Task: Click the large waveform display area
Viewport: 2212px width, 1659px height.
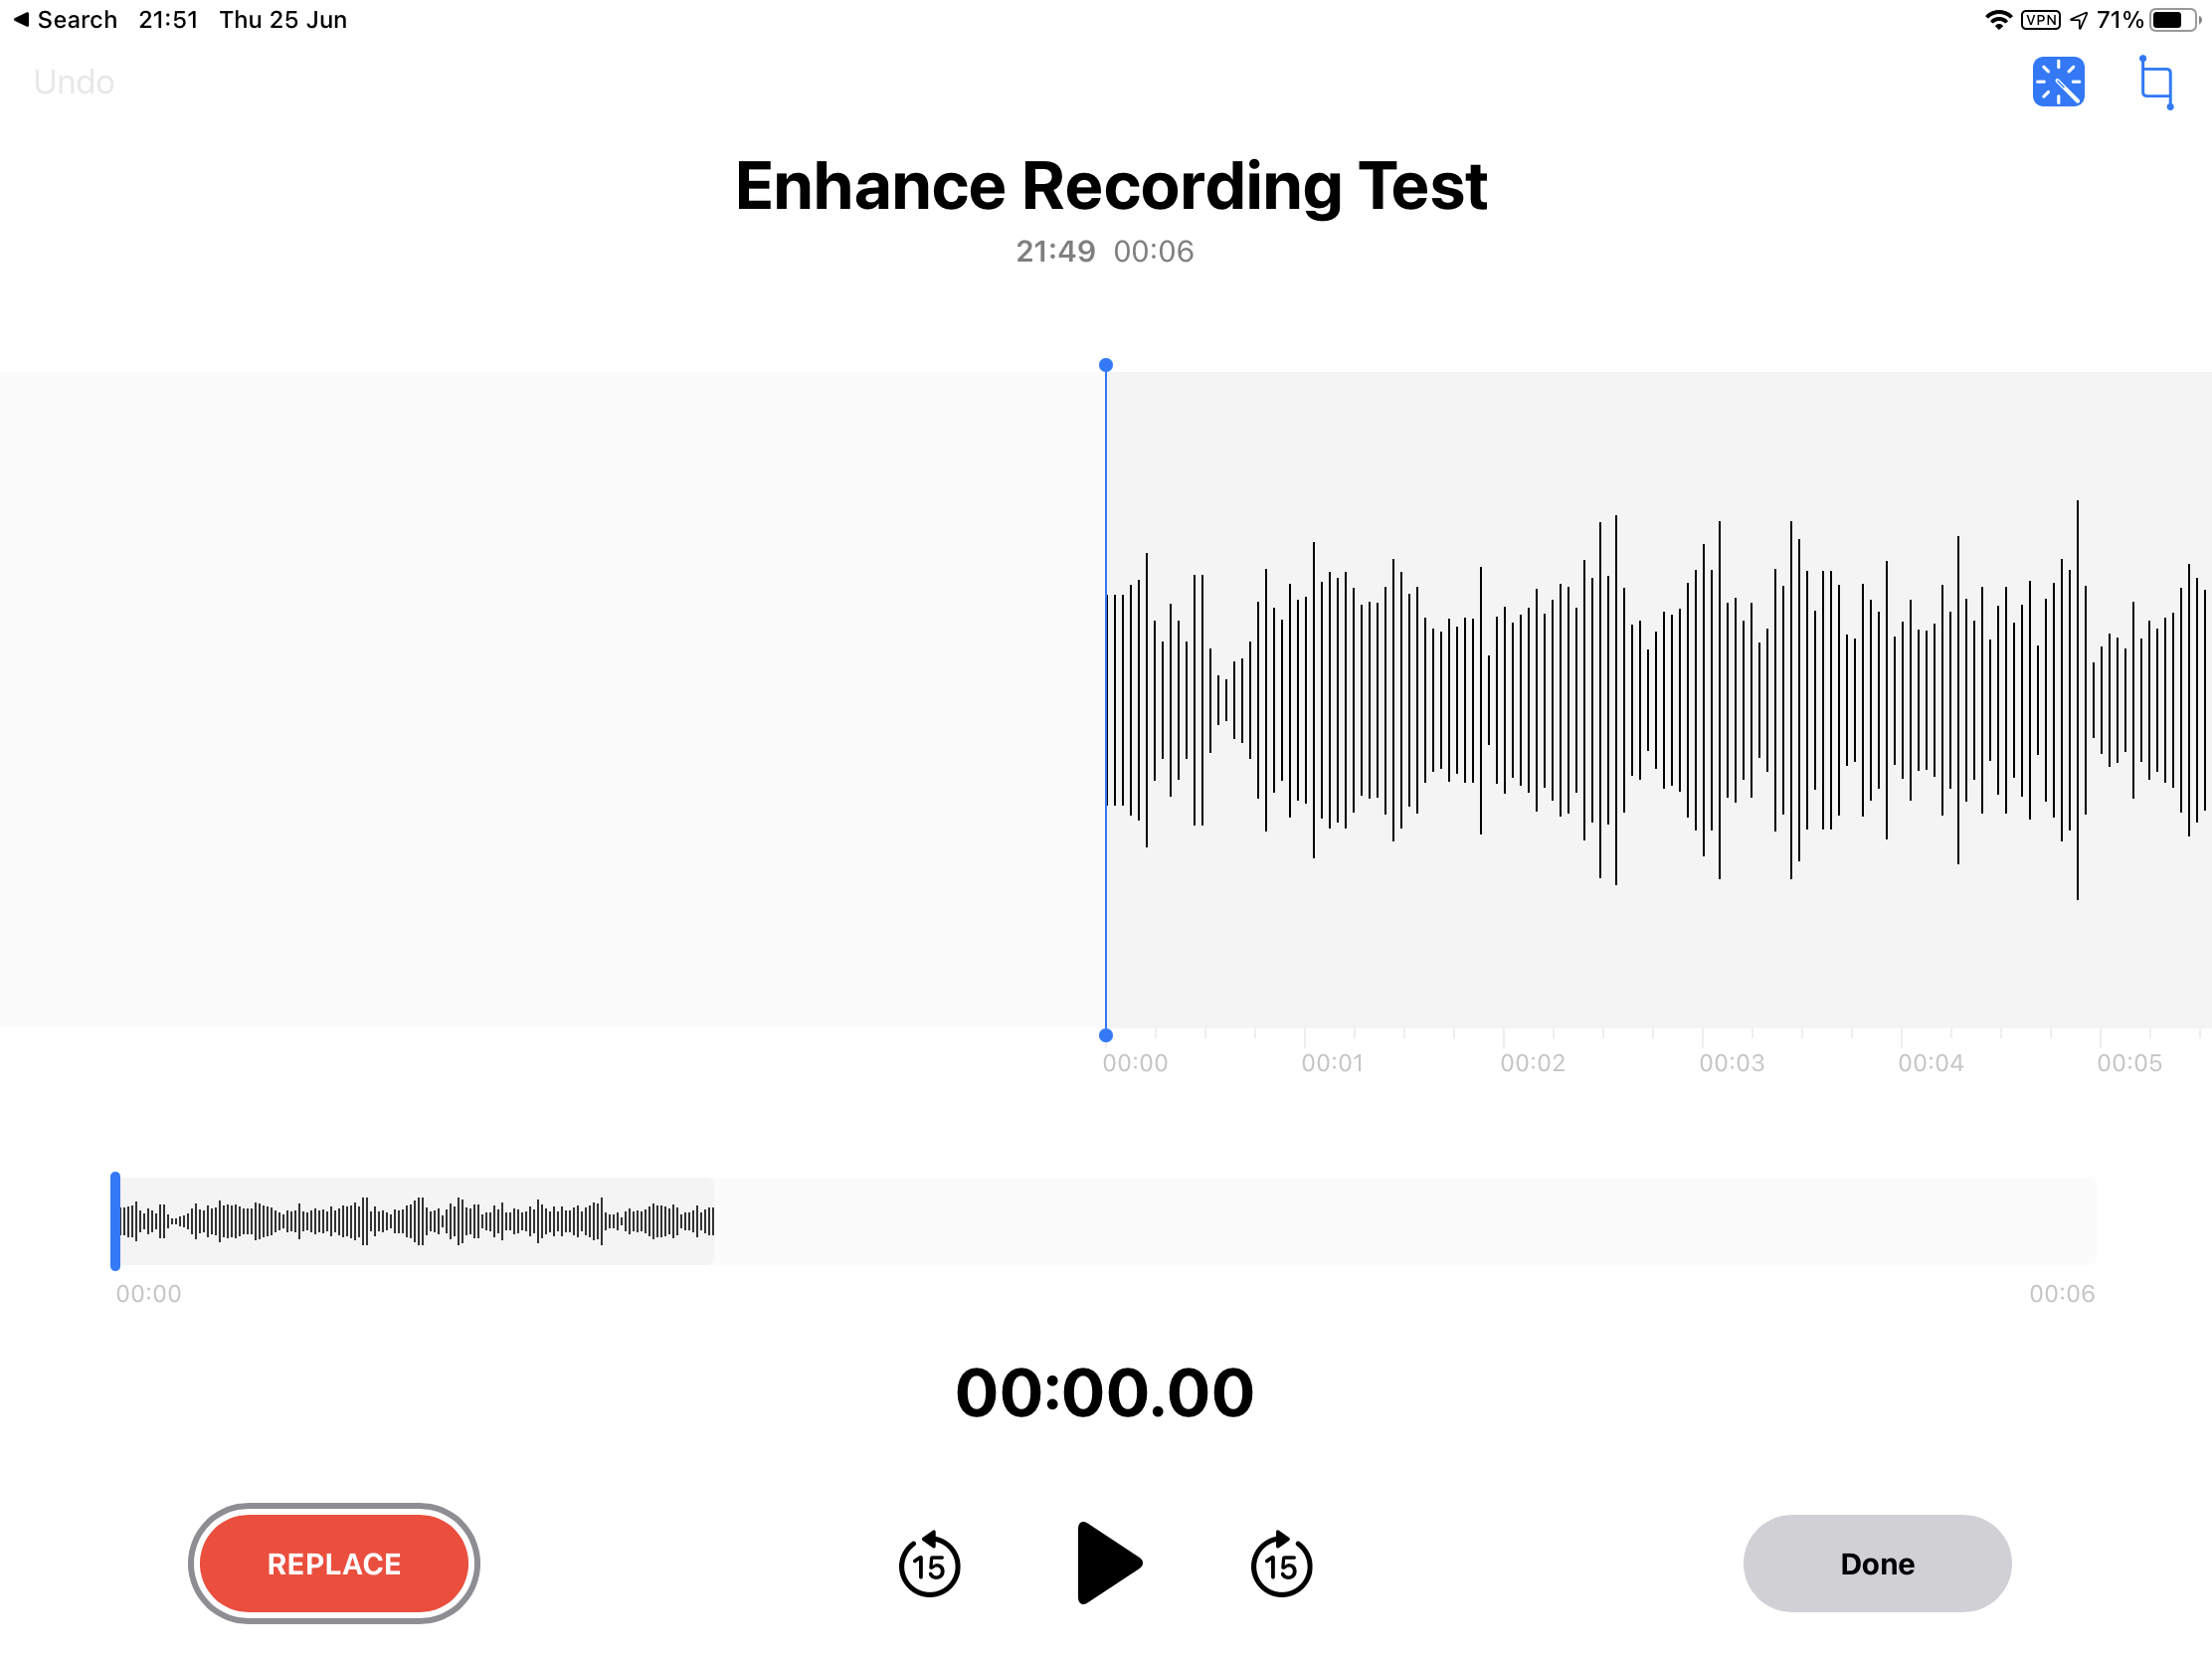Action: tap(1106, 700)
